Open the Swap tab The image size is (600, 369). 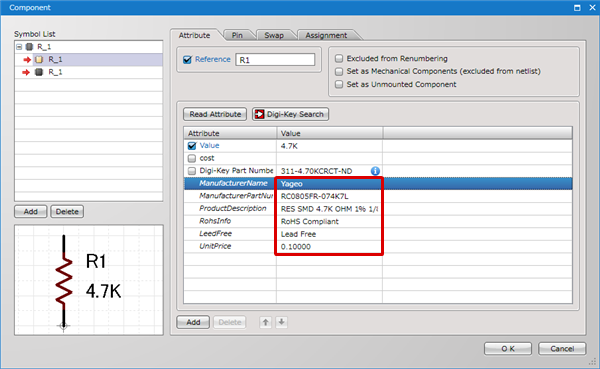pyautogui.click(x=274, y=35)
